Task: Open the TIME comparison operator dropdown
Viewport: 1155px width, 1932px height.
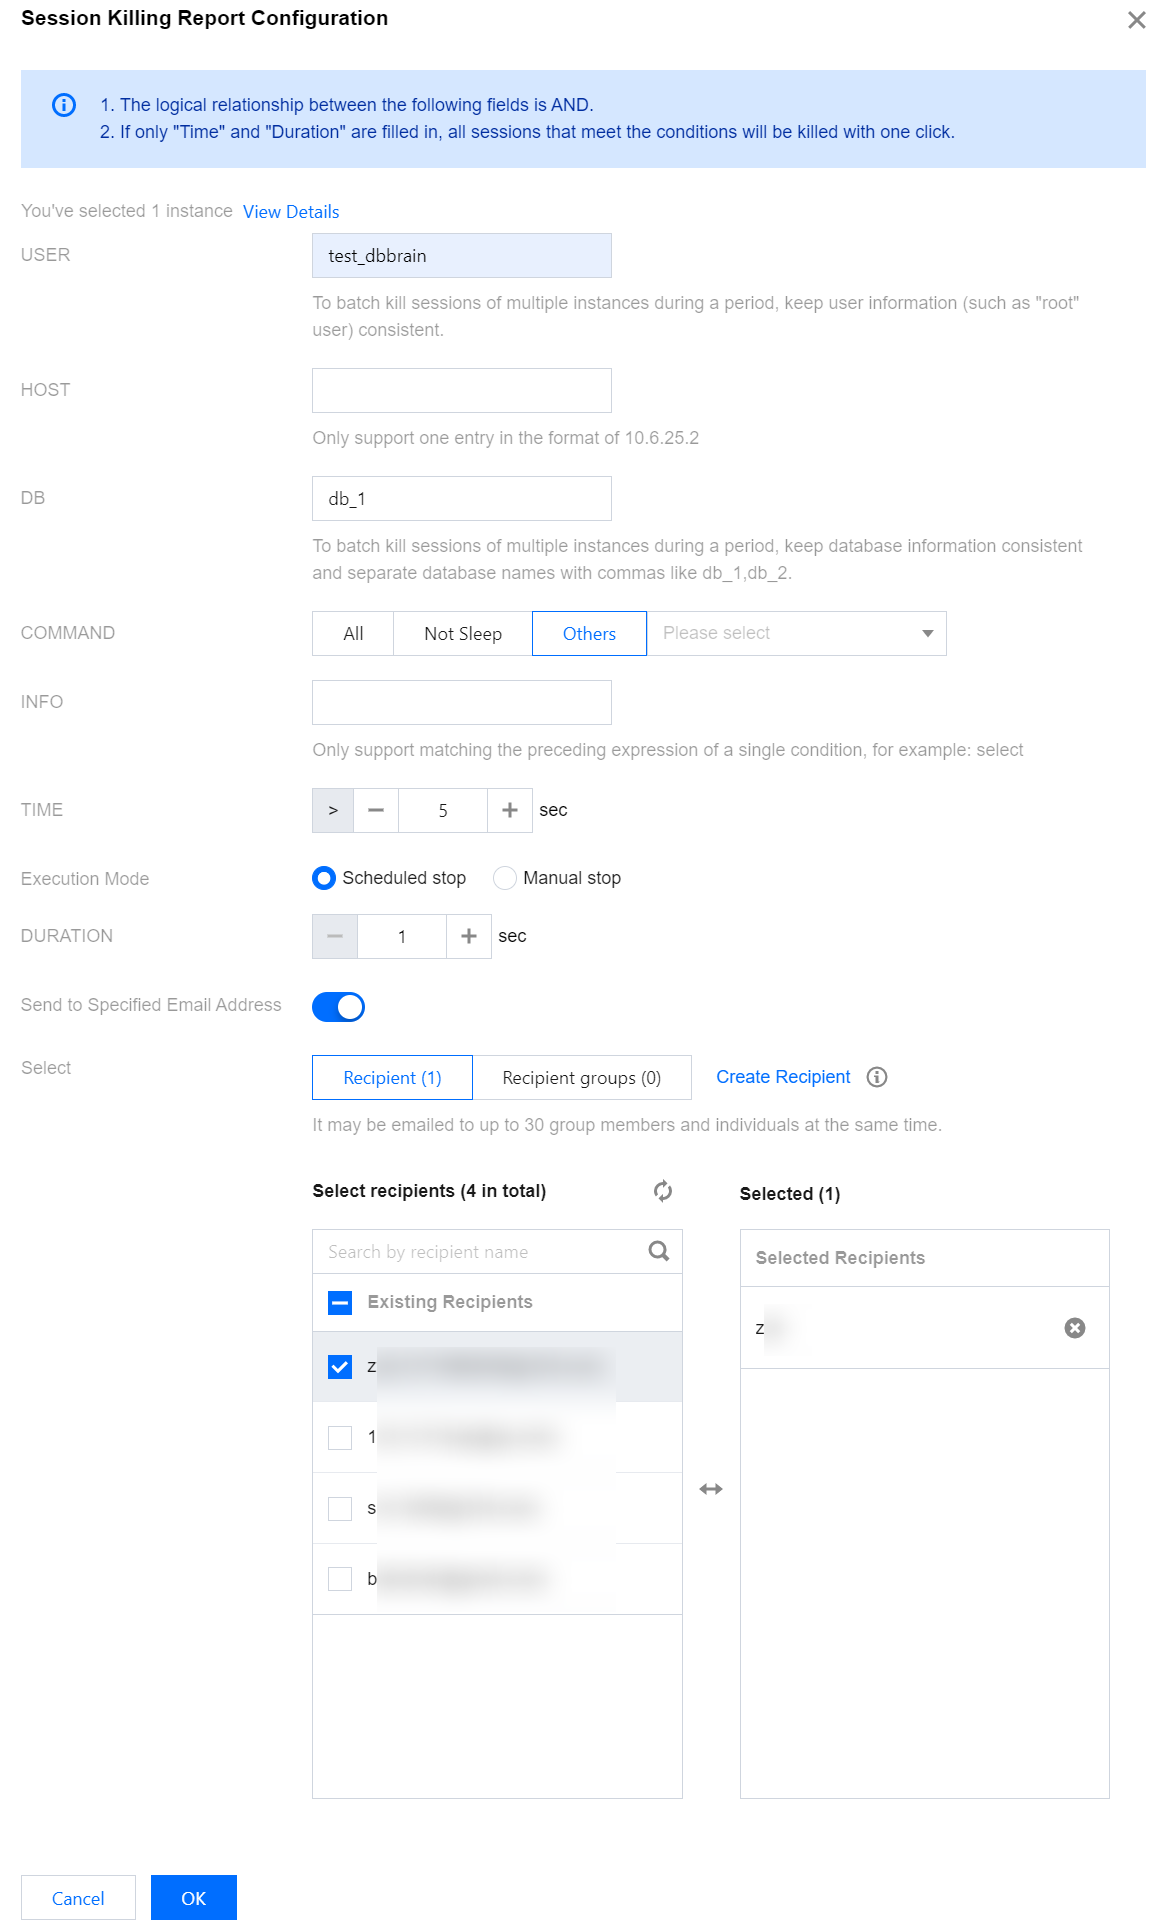Action: coord(333,810)
